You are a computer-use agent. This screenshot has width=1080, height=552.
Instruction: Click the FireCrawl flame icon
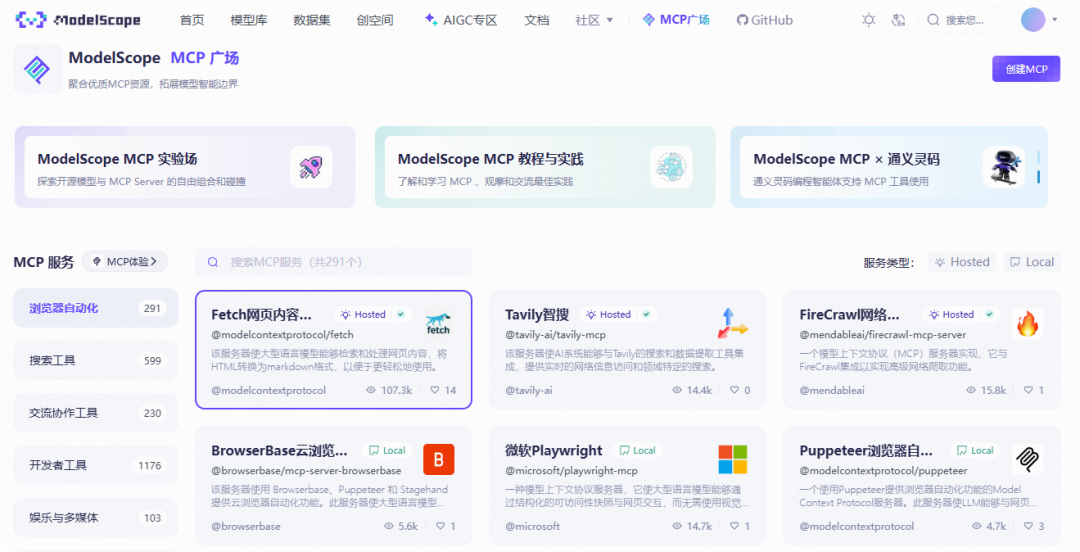coord(1027,323)
